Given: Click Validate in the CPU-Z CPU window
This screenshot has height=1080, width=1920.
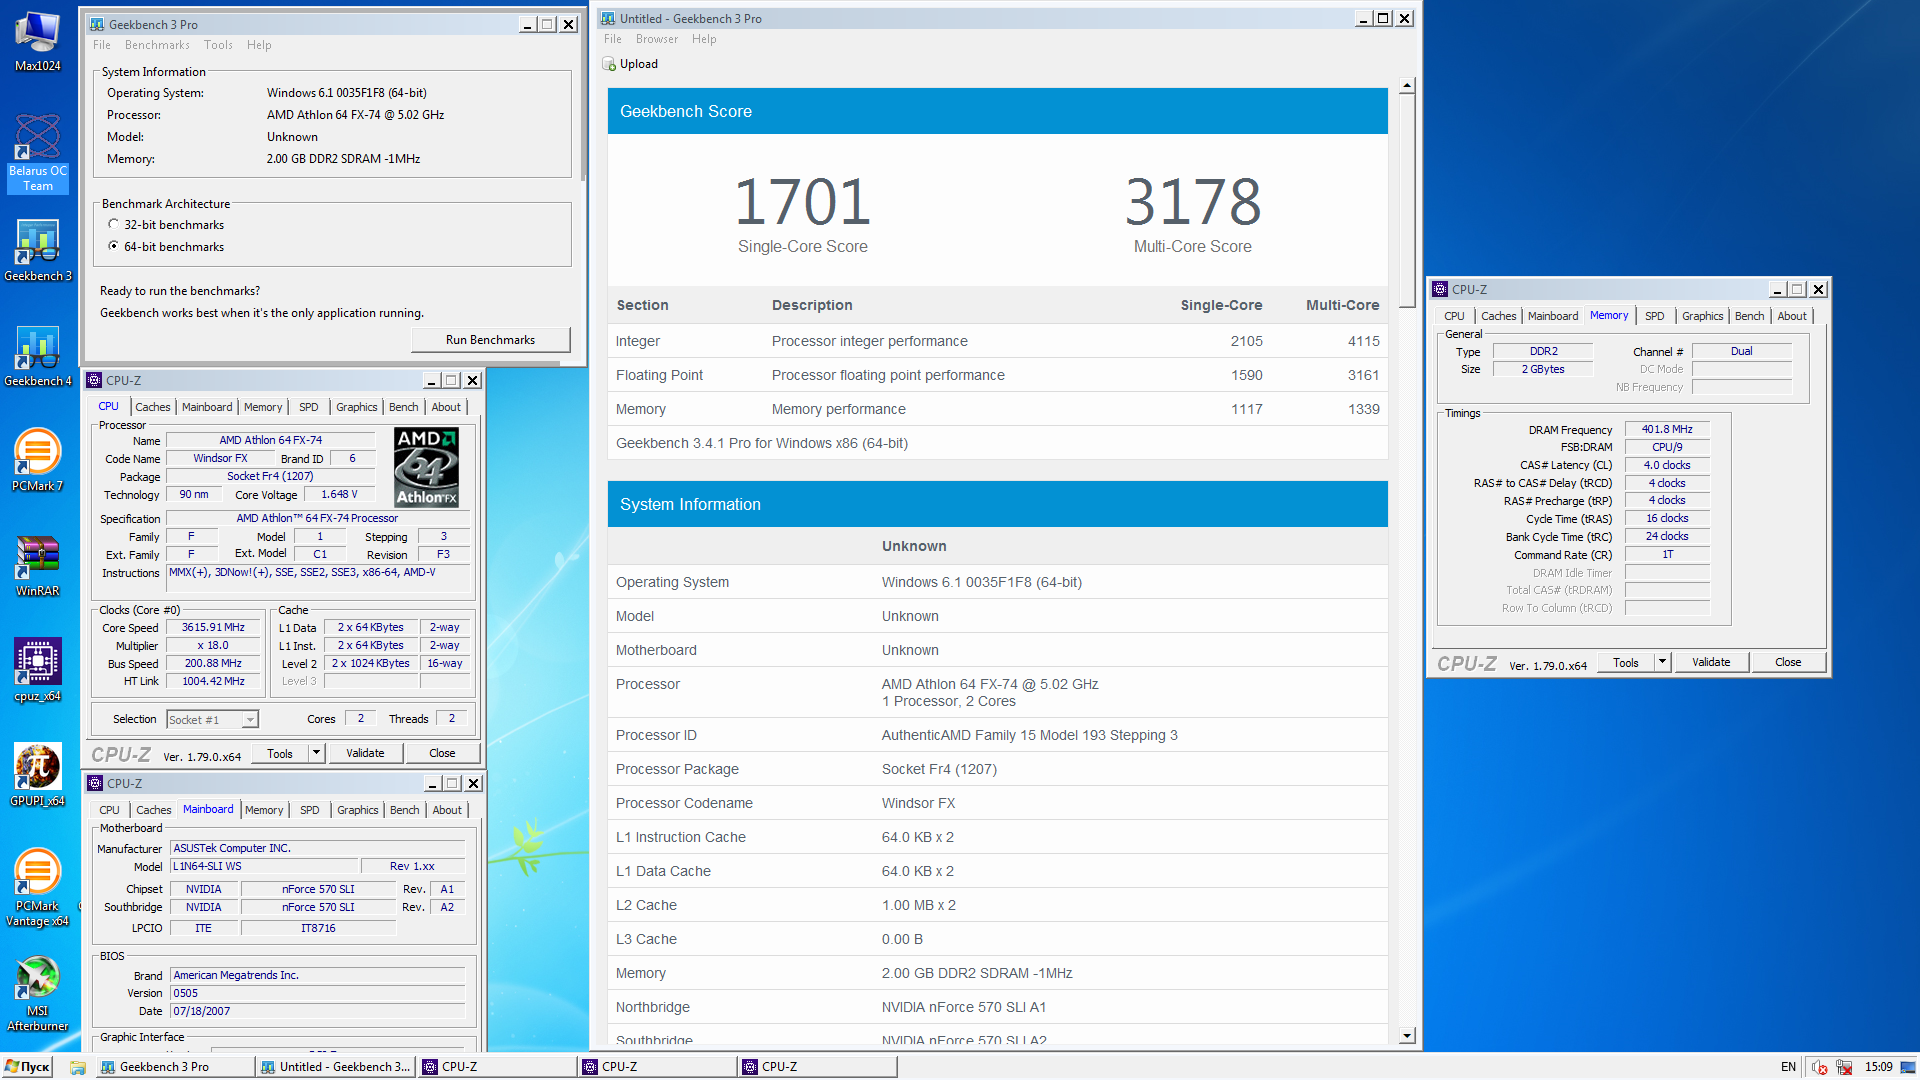Looking at the screenshot, I should pyautogui.click(x=365, y=753).
